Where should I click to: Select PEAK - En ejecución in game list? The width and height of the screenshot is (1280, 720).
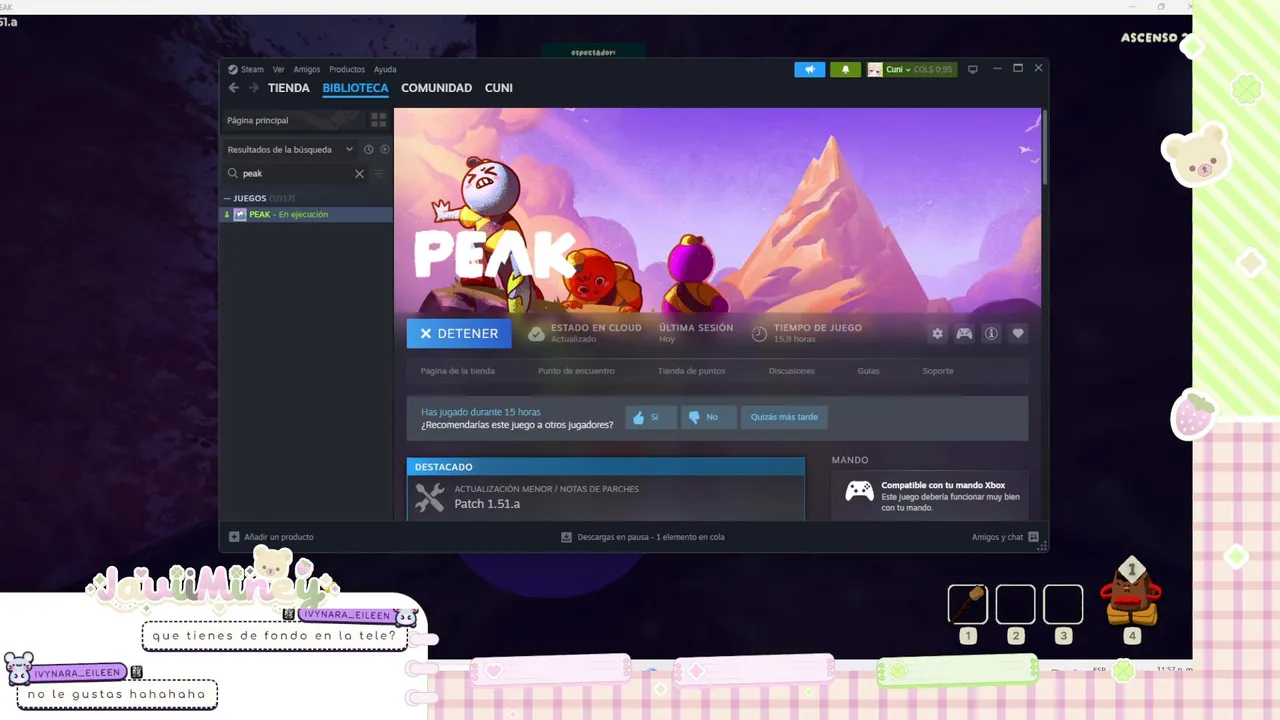(306, 215)
